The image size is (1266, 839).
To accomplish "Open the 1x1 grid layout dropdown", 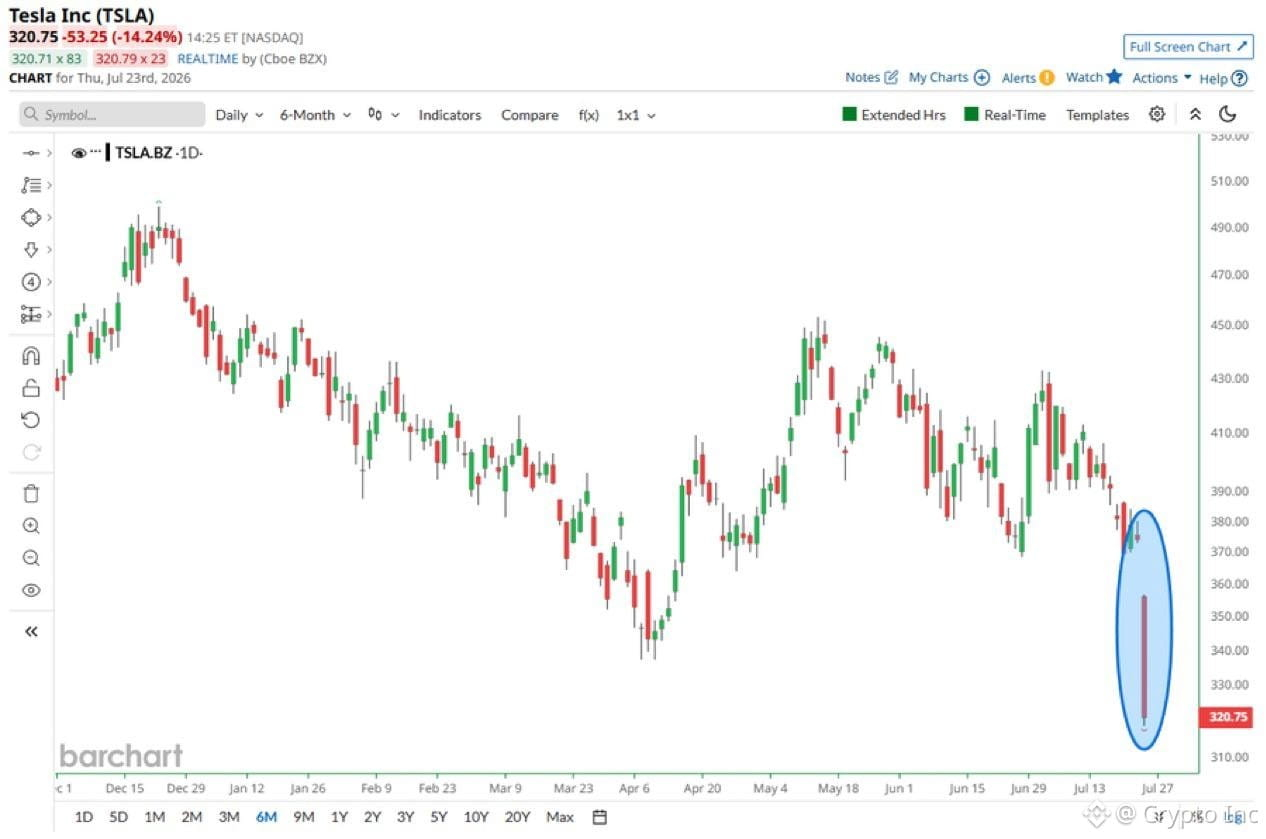I will coord(636,115).
